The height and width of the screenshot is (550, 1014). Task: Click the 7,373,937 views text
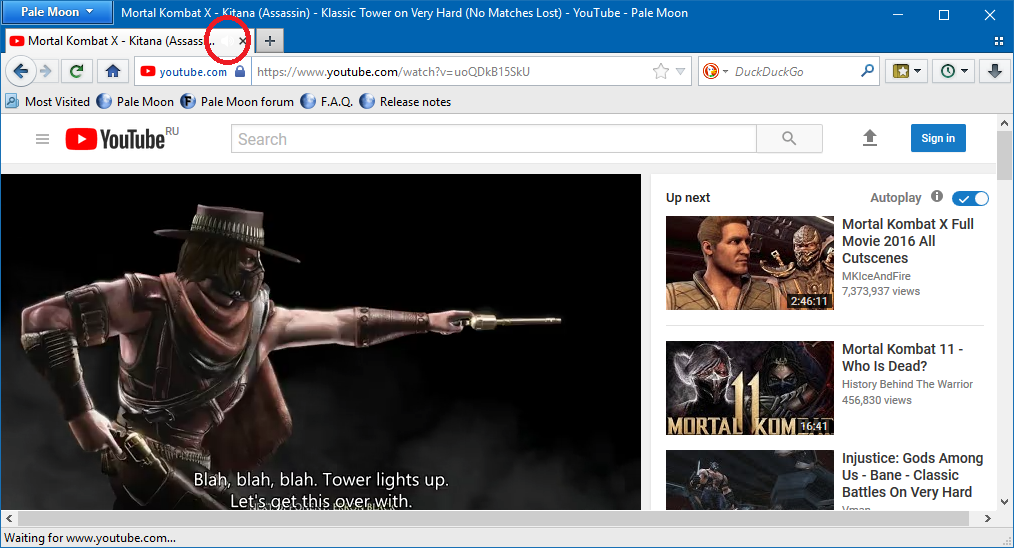(x=881, y=291)
